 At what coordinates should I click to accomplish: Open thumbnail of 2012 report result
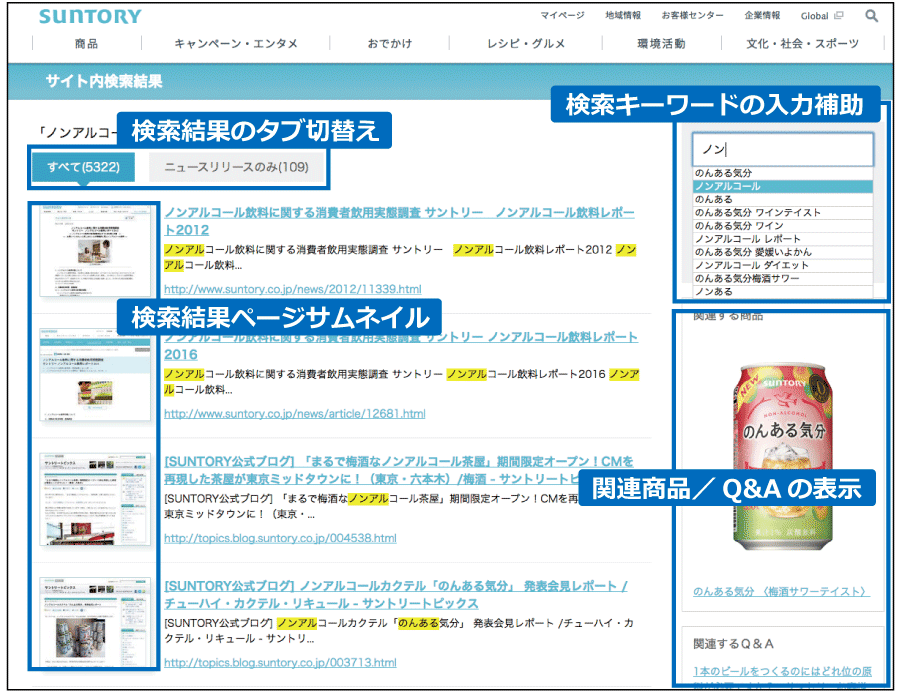pyautogui.click(x=95, y=250)
